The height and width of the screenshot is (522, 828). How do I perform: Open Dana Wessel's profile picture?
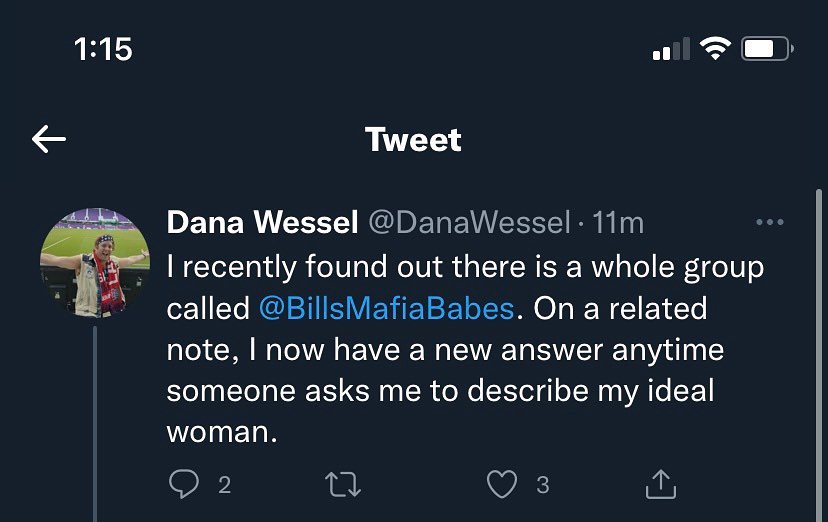(x=94, y=262)
